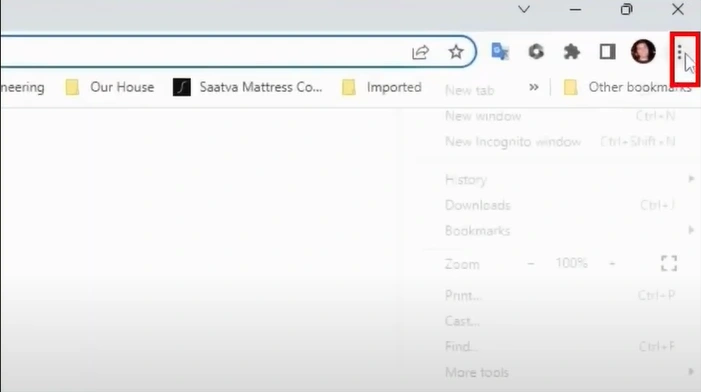Expand the Bookmarks submenu
701x392 pixels.
point(561,231)
